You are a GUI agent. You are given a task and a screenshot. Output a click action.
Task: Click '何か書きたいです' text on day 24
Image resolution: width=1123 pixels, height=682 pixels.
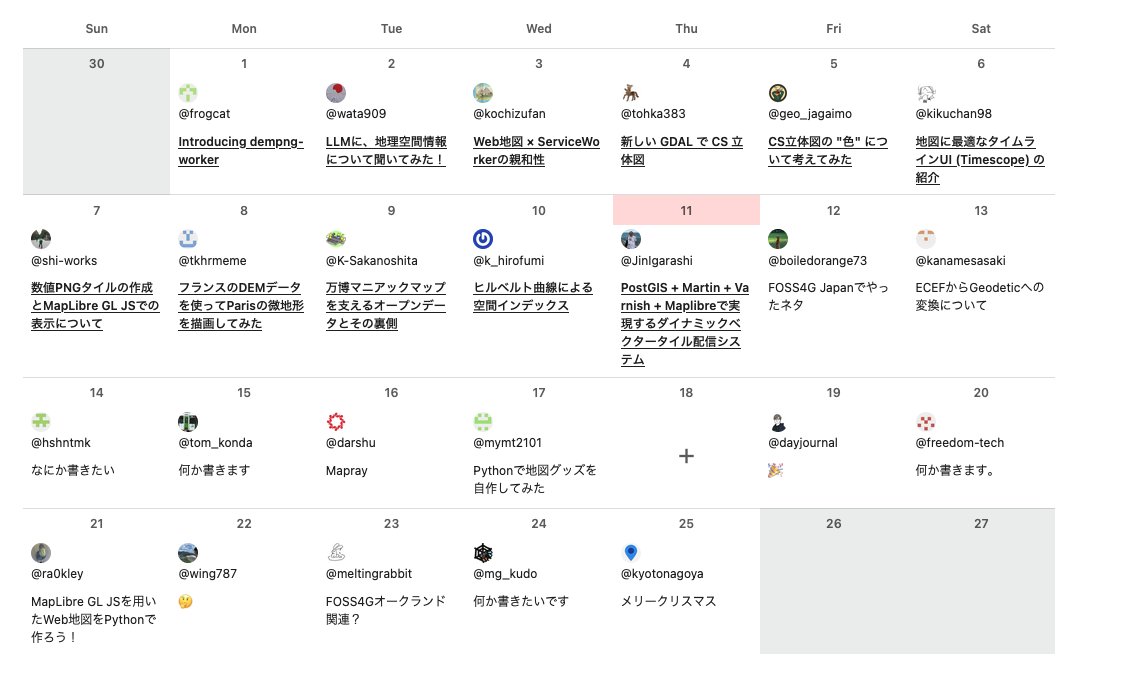(x=521, y=601)
